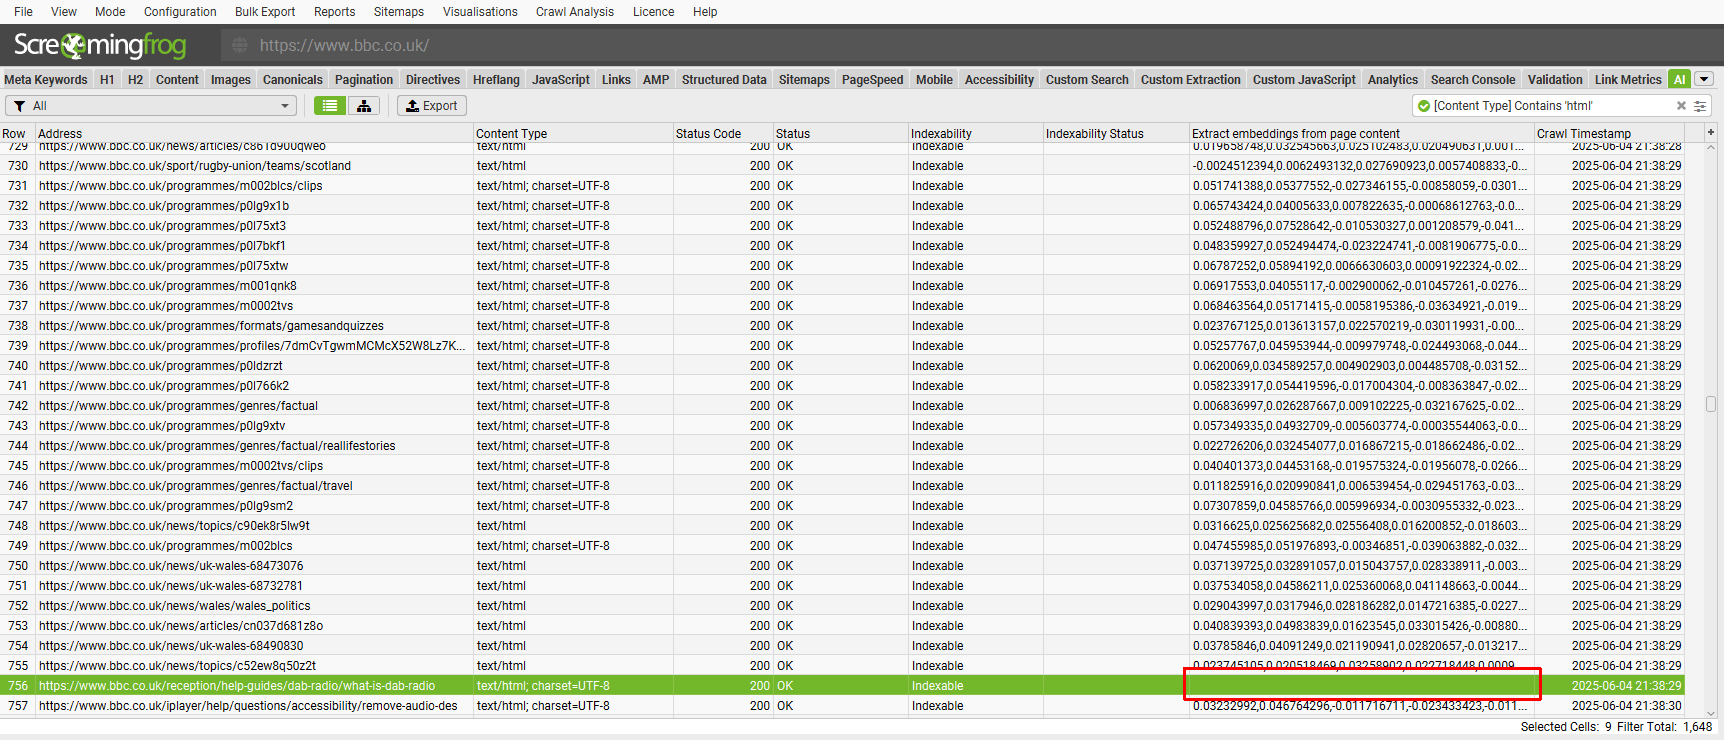1724x740 pixels.
Task: Open the All filter dropdown
Action: [151, 105]
